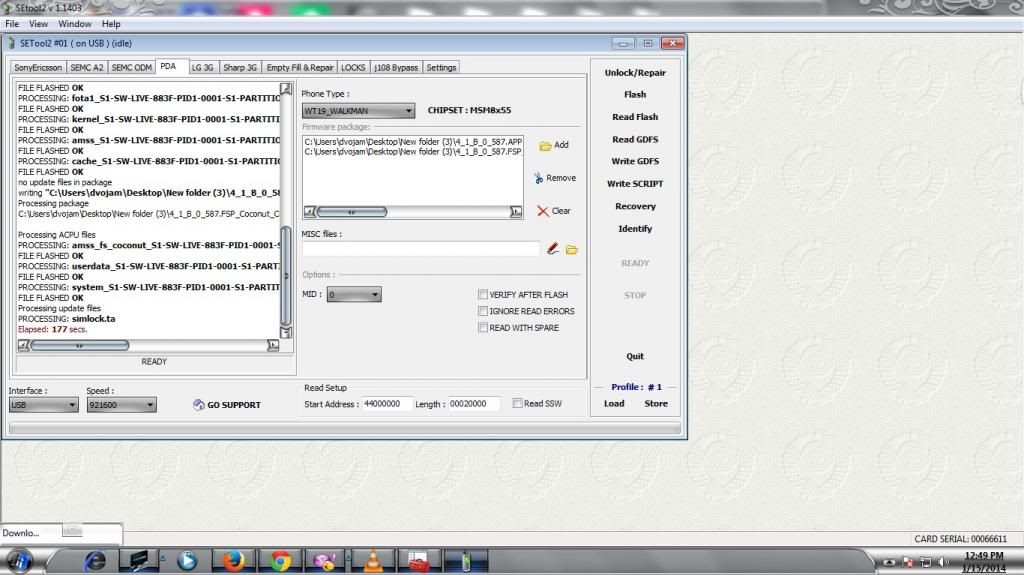The width and height of the screenshot is (1024, 575).
Task: Click the red flag action center tray icon
Action: point(908,562)
